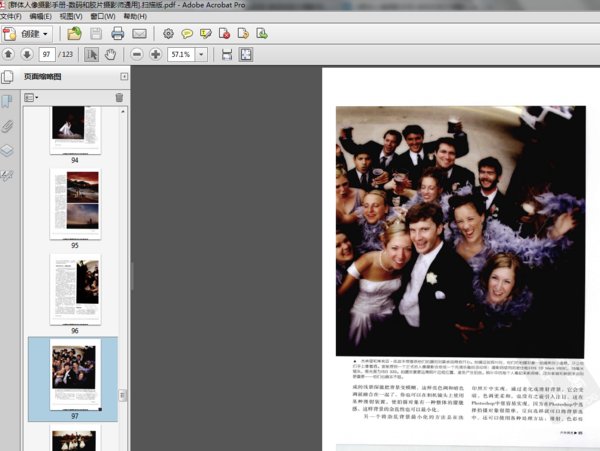Collapse the 页面缩略图 panel button
The height and width of the screenshot is (451, 600).
[124, 77]
